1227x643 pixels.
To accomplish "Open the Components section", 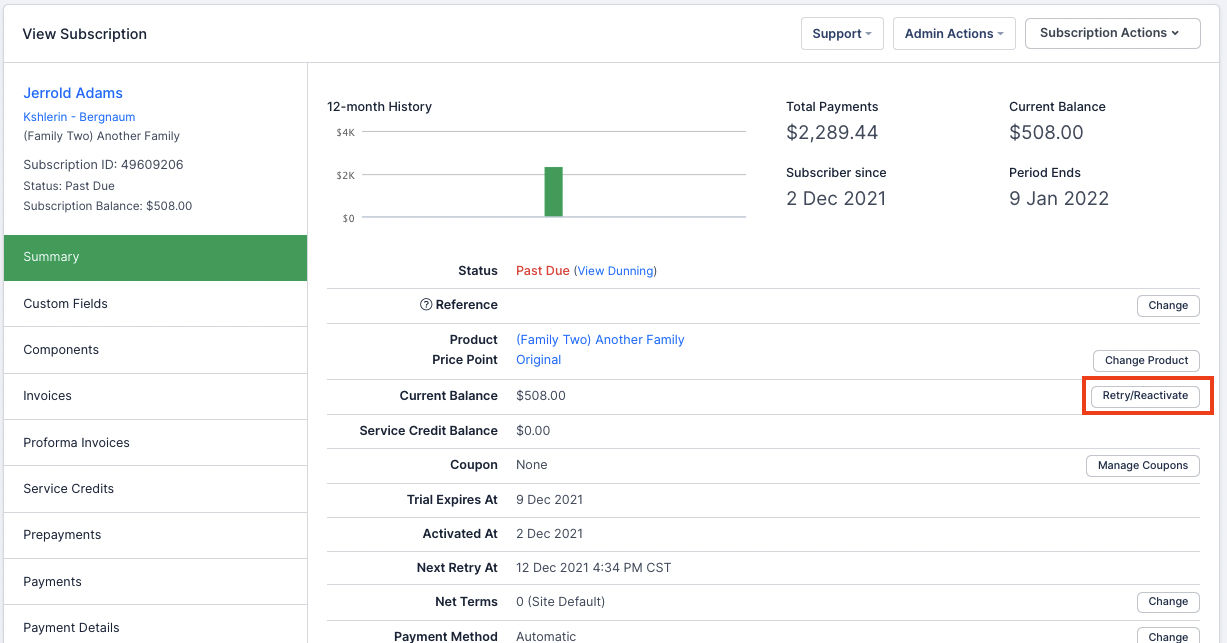I will pos(155,350).
